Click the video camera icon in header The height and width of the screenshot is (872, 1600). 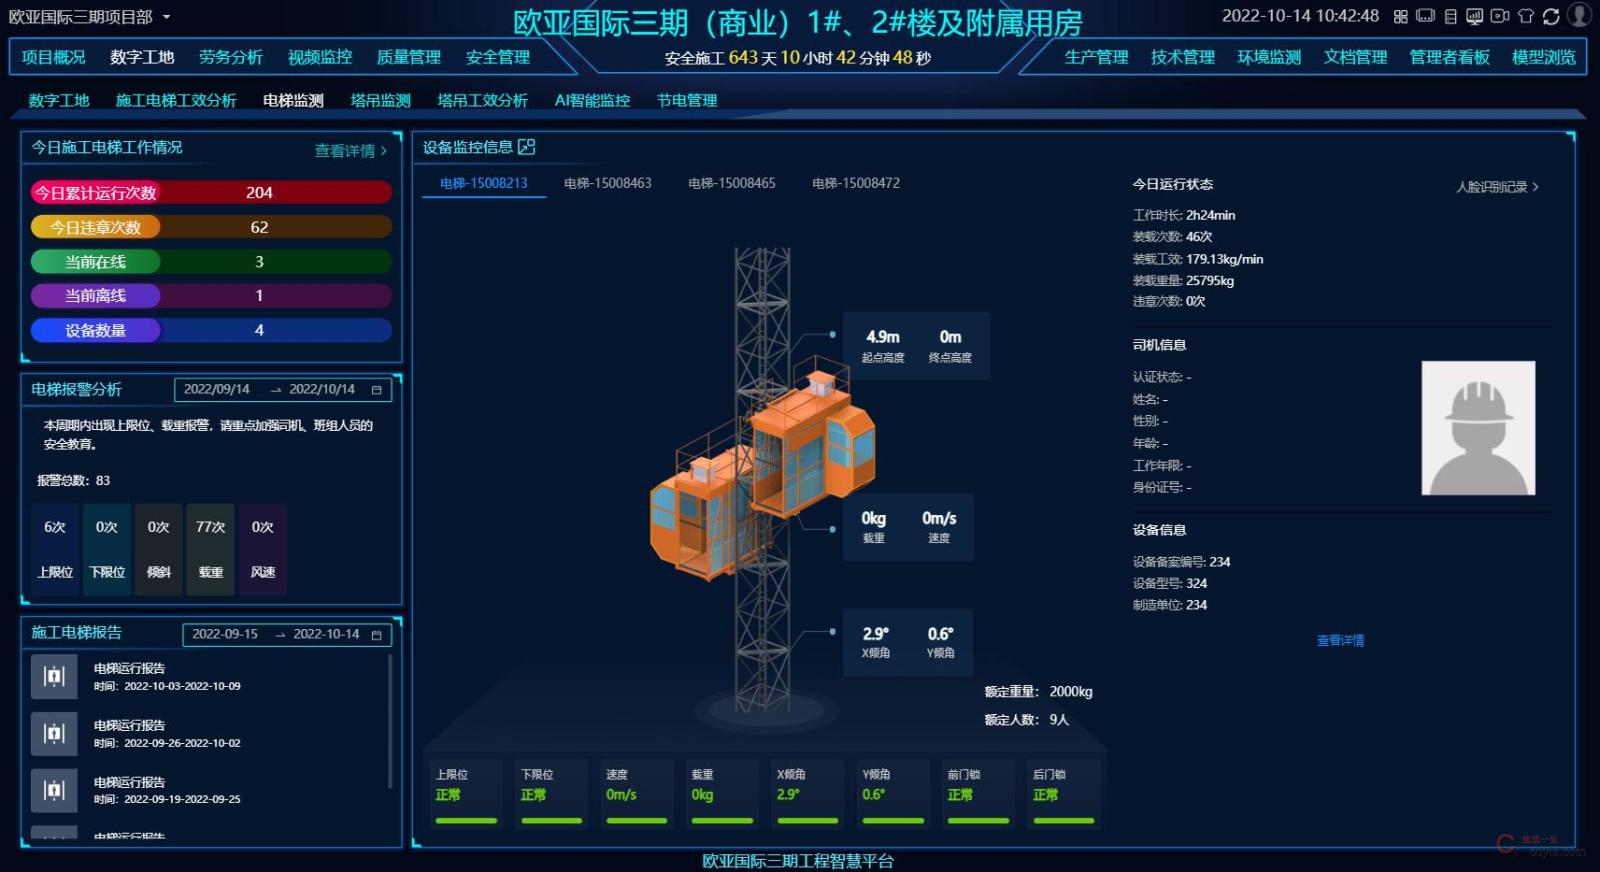1500,16
